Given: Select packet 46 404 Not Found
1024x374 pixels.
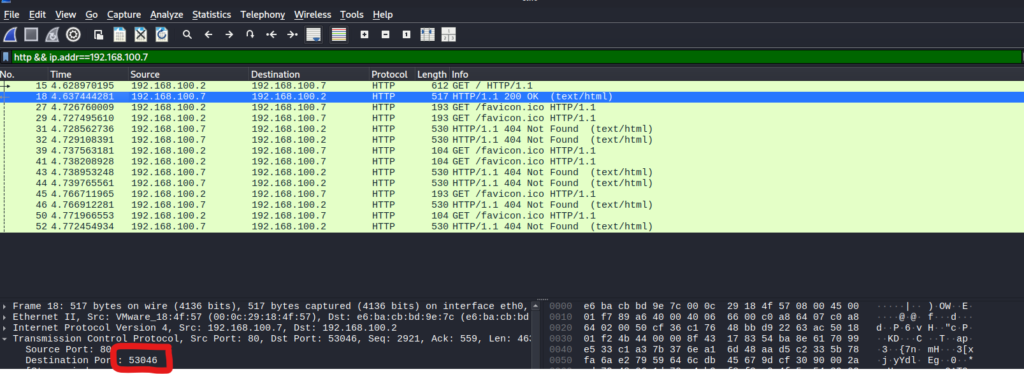Looking at the screenshot, I should coord(512,204).
